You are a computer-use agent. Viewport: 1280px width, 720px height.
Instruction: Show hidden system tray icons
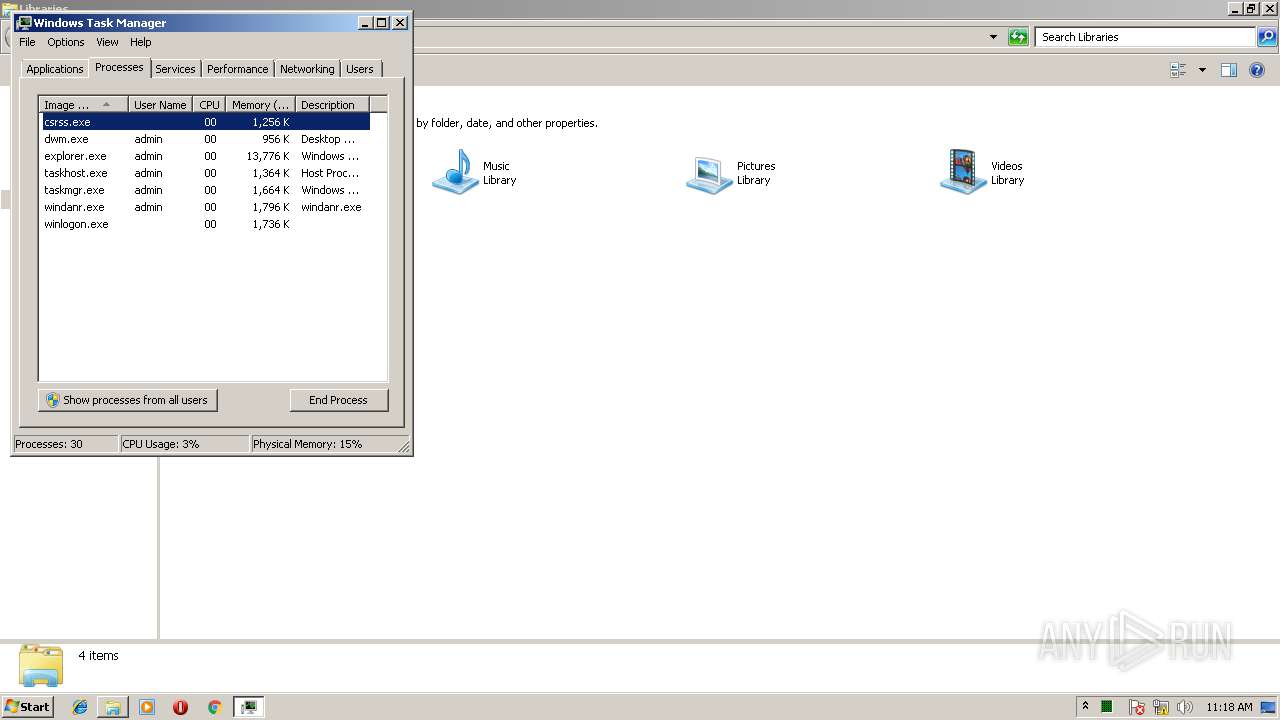point(1085,707)
